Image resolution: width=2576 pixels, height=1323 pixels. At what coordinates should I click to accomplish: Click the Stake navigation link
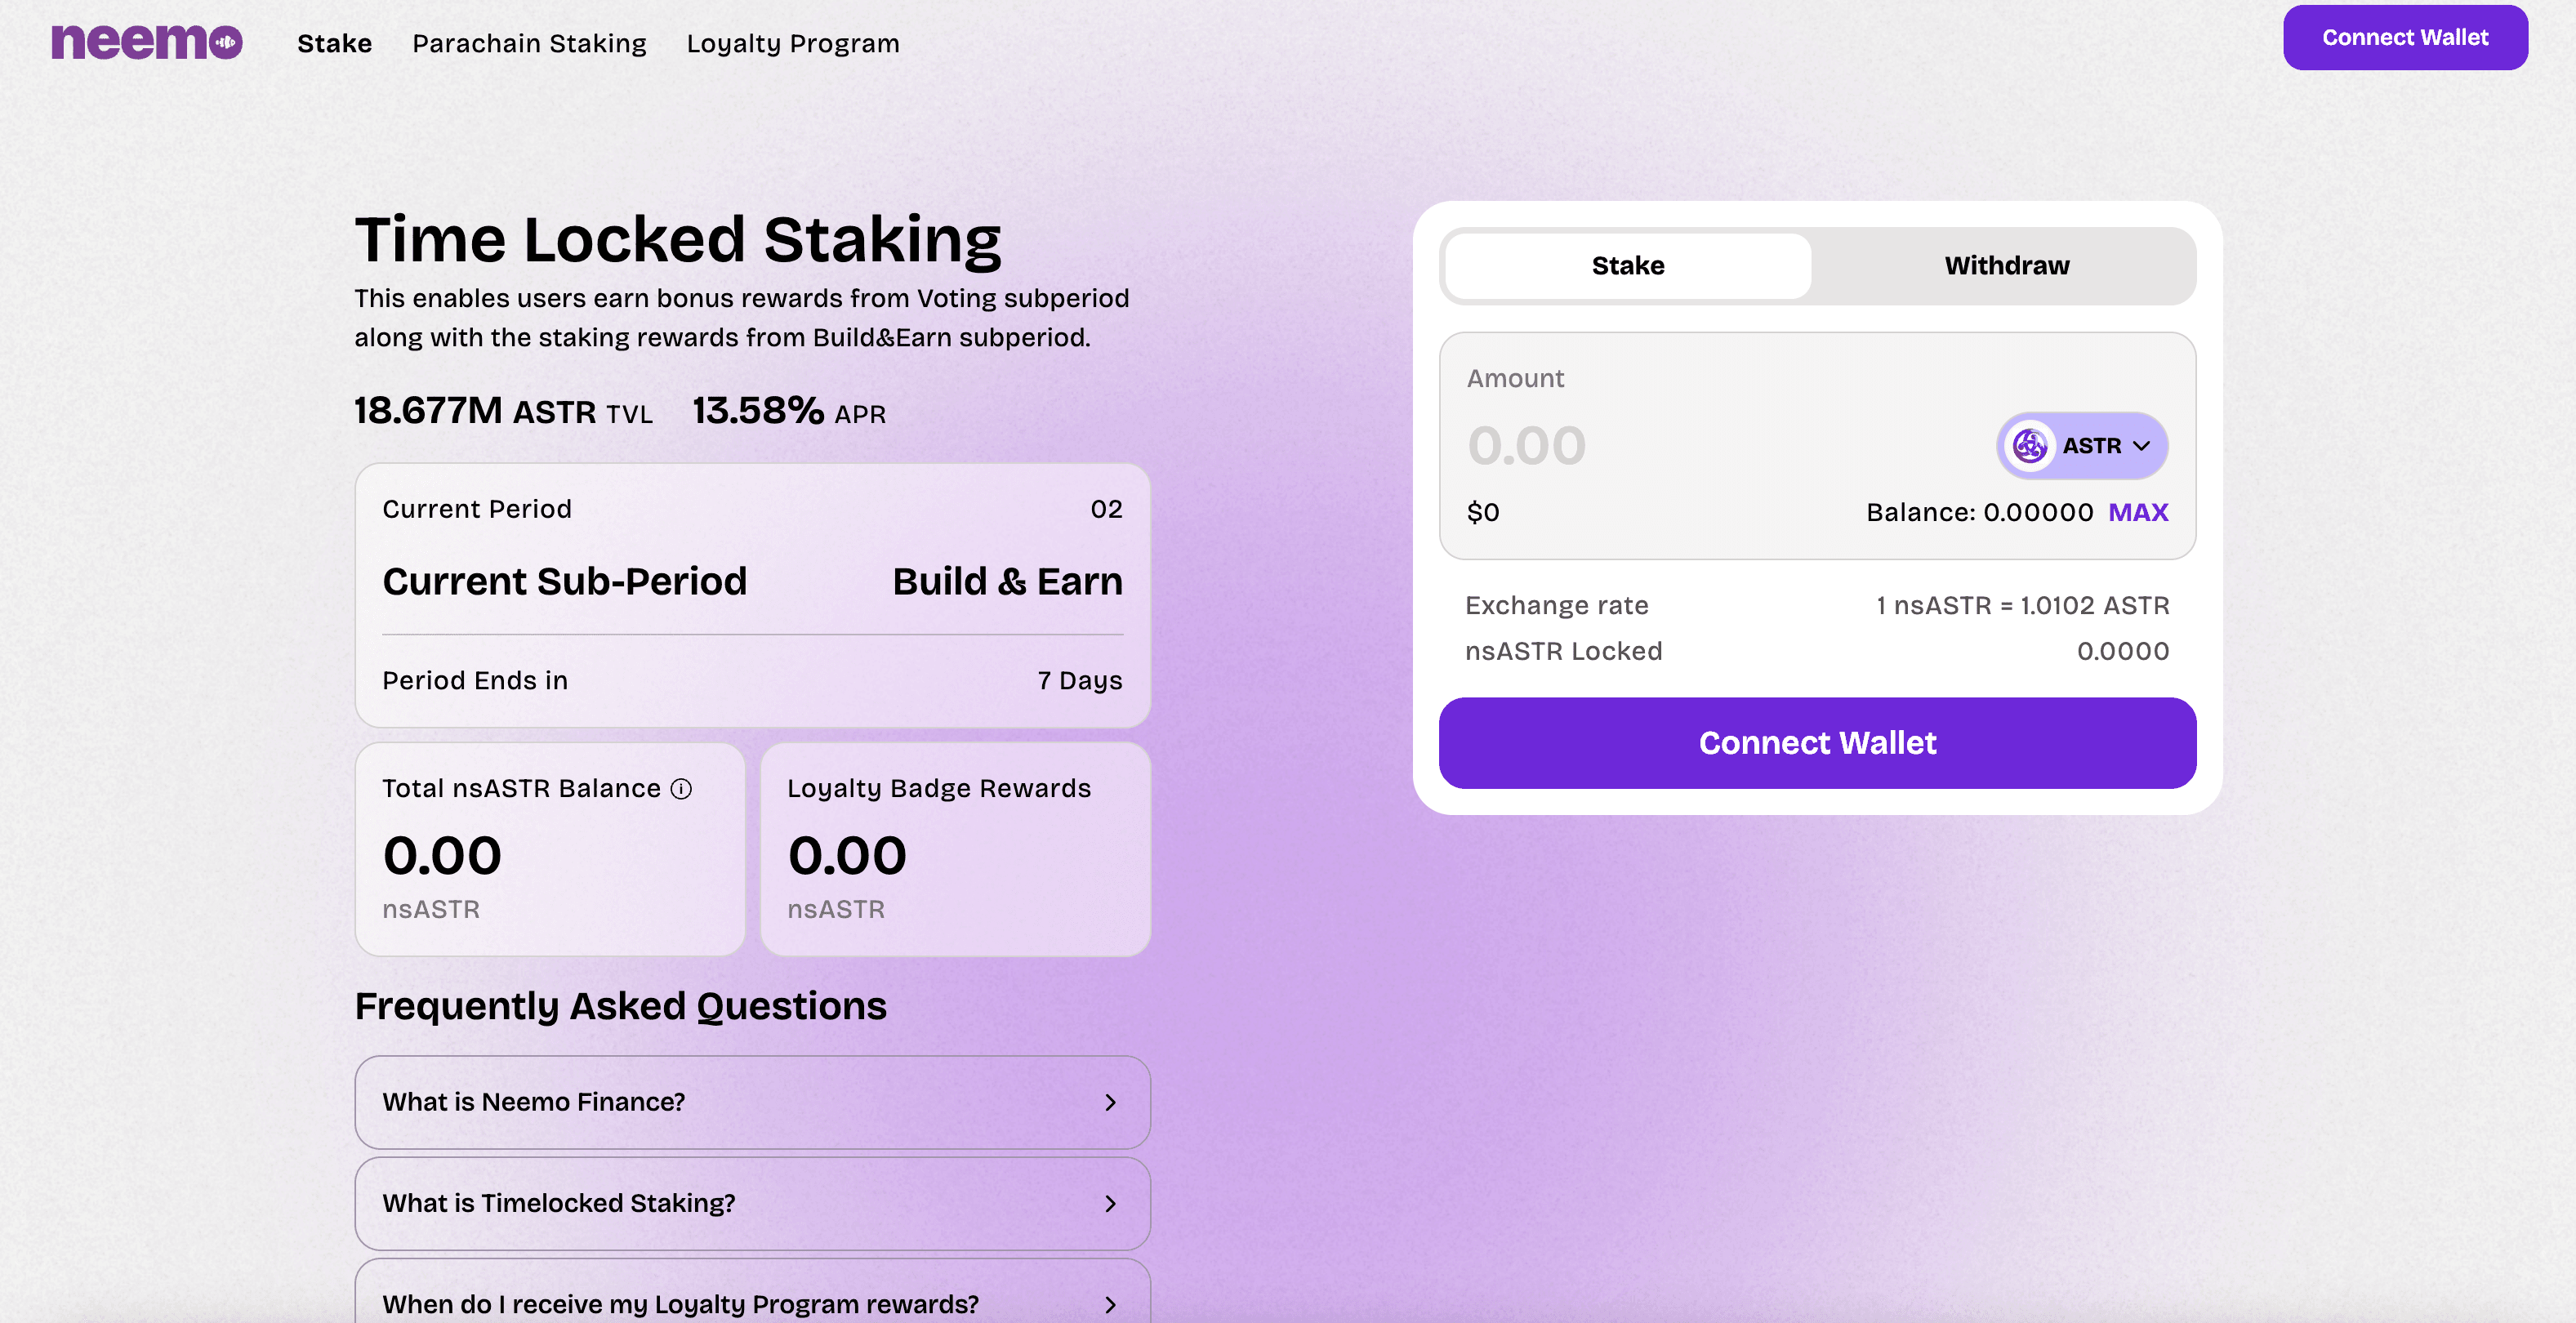(334, 43)
